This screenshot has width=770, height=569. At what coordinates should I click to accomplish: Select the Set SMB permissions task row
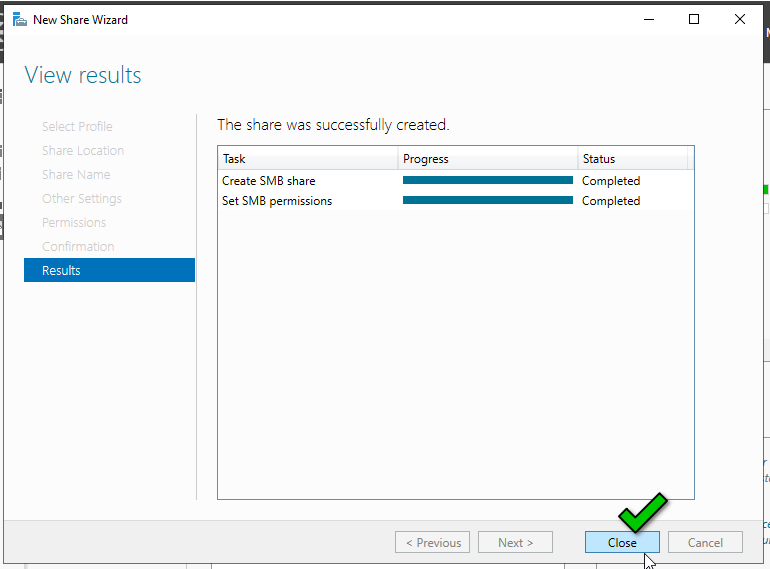[277, 201]
